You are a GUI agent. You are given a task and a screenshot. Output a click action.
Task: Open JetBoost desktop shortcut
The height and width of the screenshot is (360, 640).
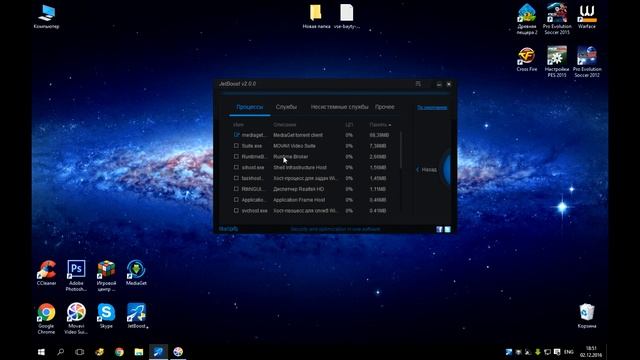(x=136, y=316)
